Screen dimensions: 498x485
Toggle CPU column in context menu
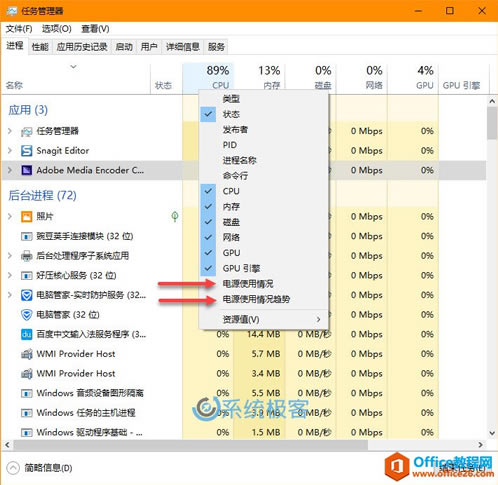(263, 191)
